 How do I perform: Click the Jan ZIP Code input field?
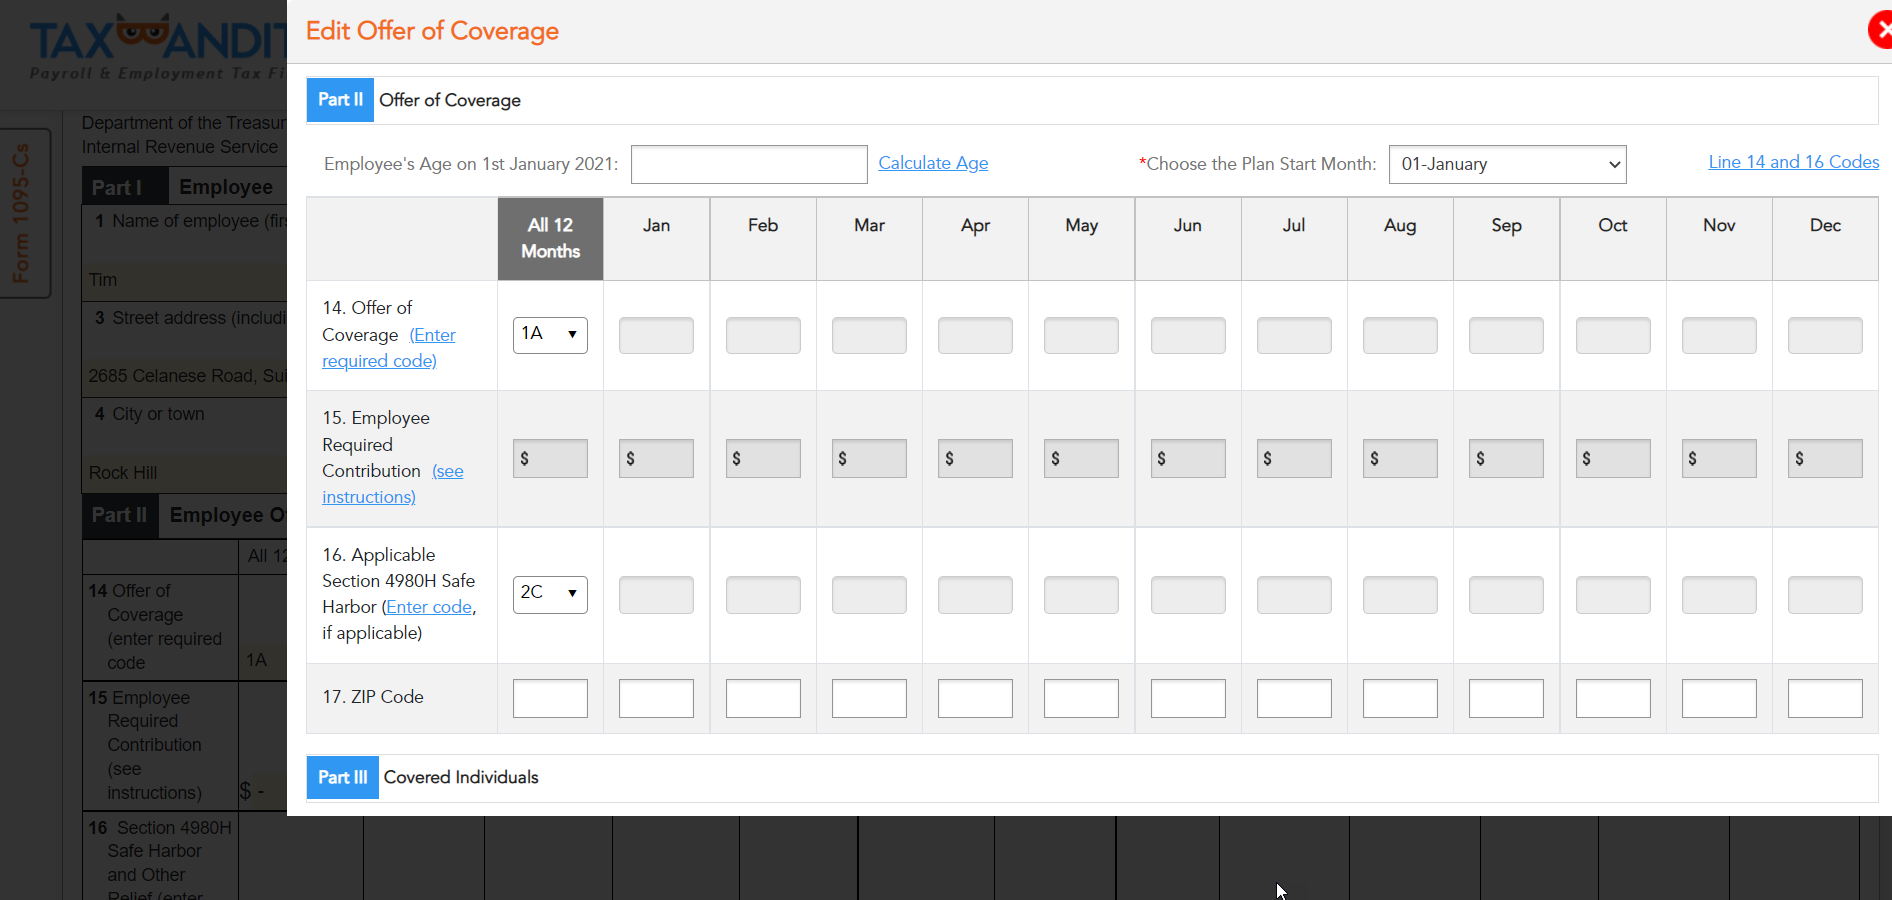[656, 698]
